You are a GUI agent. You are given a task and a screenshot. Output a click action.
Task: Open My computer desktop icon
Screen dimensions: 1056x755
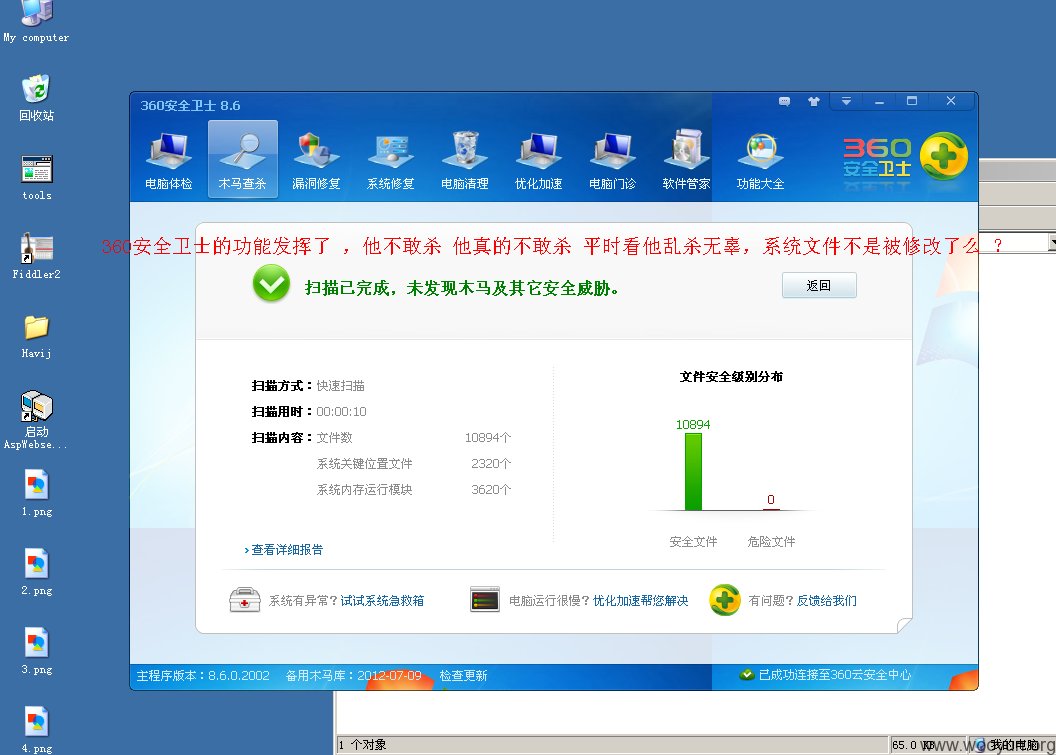tap(36, 22)
